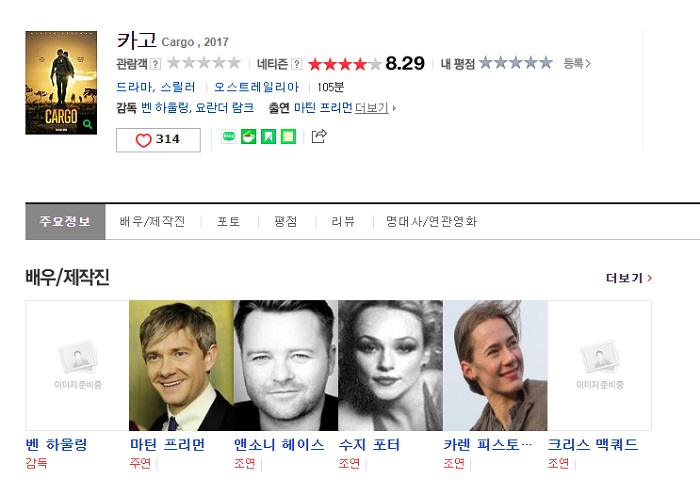
Task: Click the magnifier icon on the Cargo poster
Action: pos(88,124)
